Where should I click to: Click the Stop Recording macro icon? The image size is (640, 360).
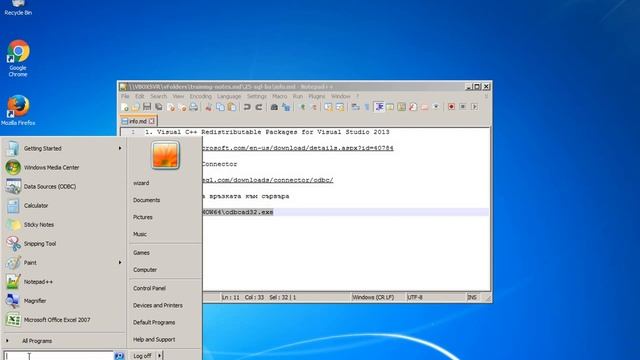click(462, 107)
